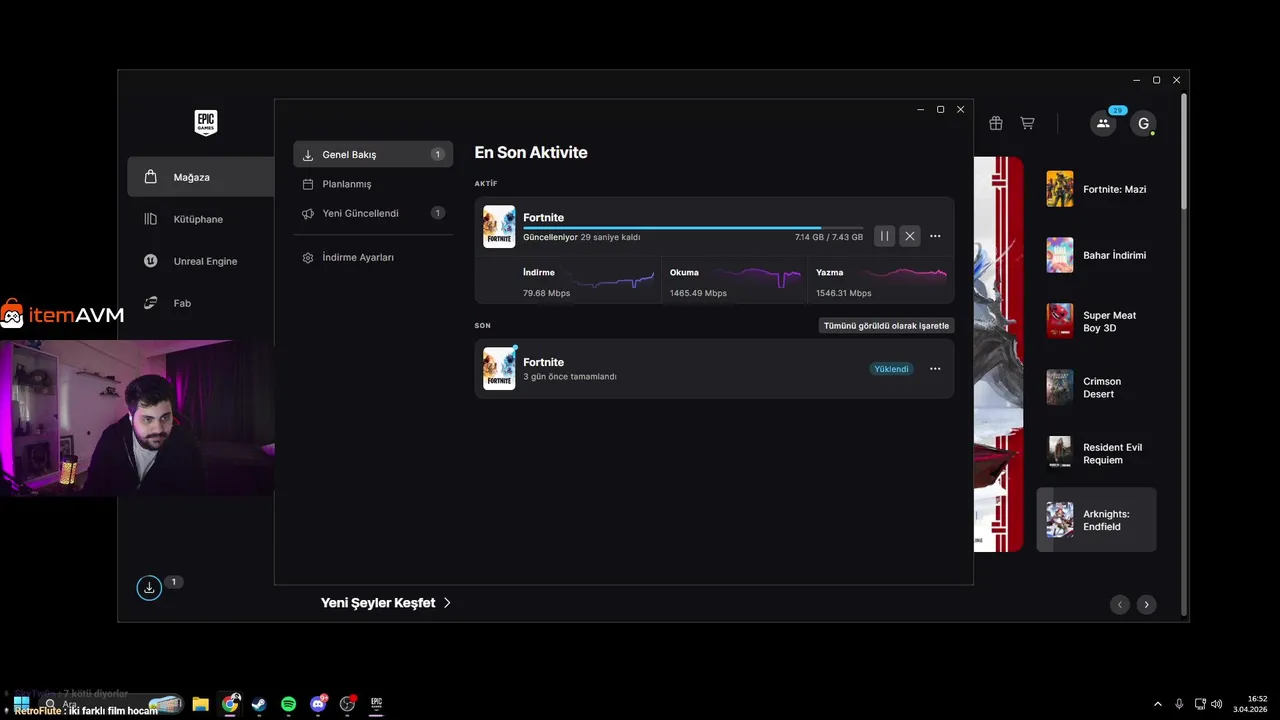Open Spotify from the taskbar
Image resolution: width=1280 pixels, height=720 pixels.
click(288, 704)
